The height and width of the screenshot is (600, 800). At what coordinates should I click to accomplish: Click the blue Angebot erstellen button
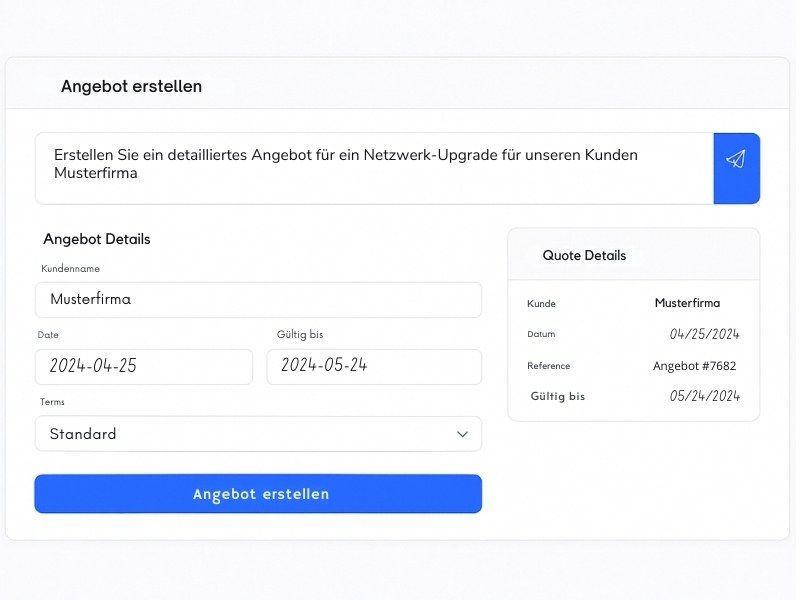258,494
